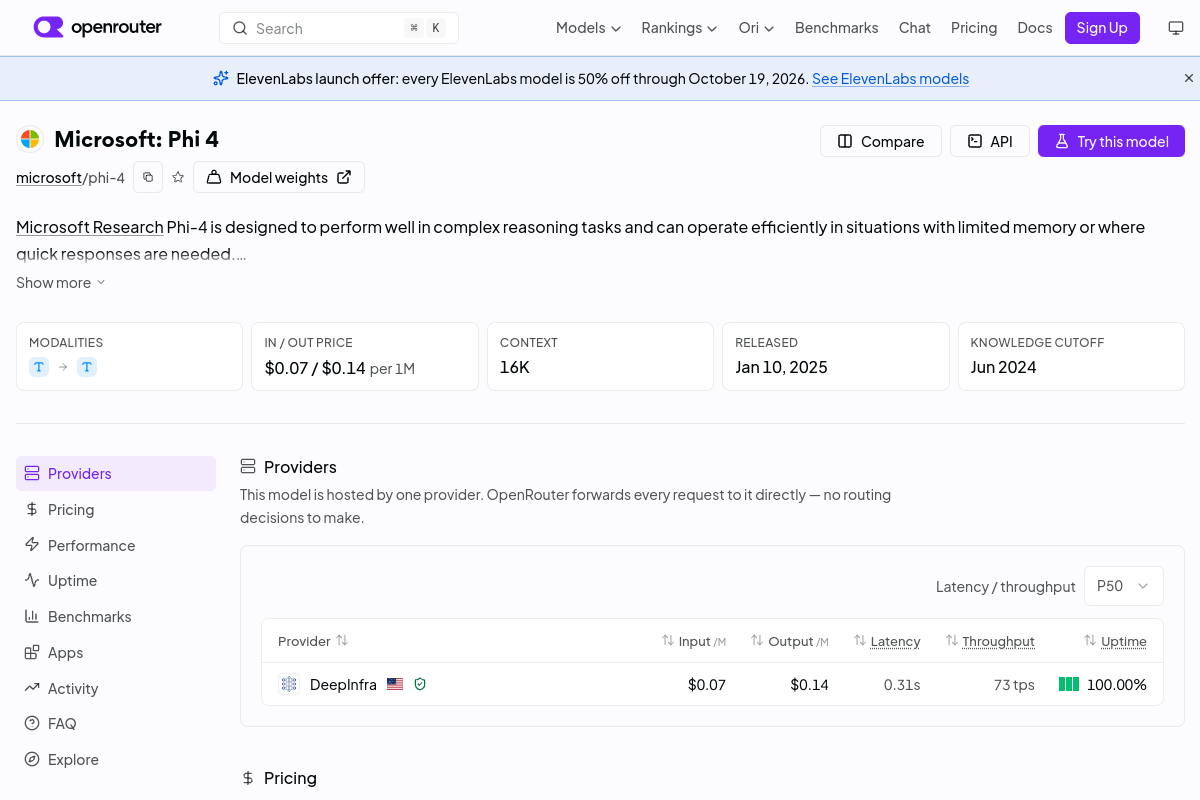The height and width of the screenshot is (800, 1200).
Task: Expand the Ori dropdown menu
Action: 757,28
